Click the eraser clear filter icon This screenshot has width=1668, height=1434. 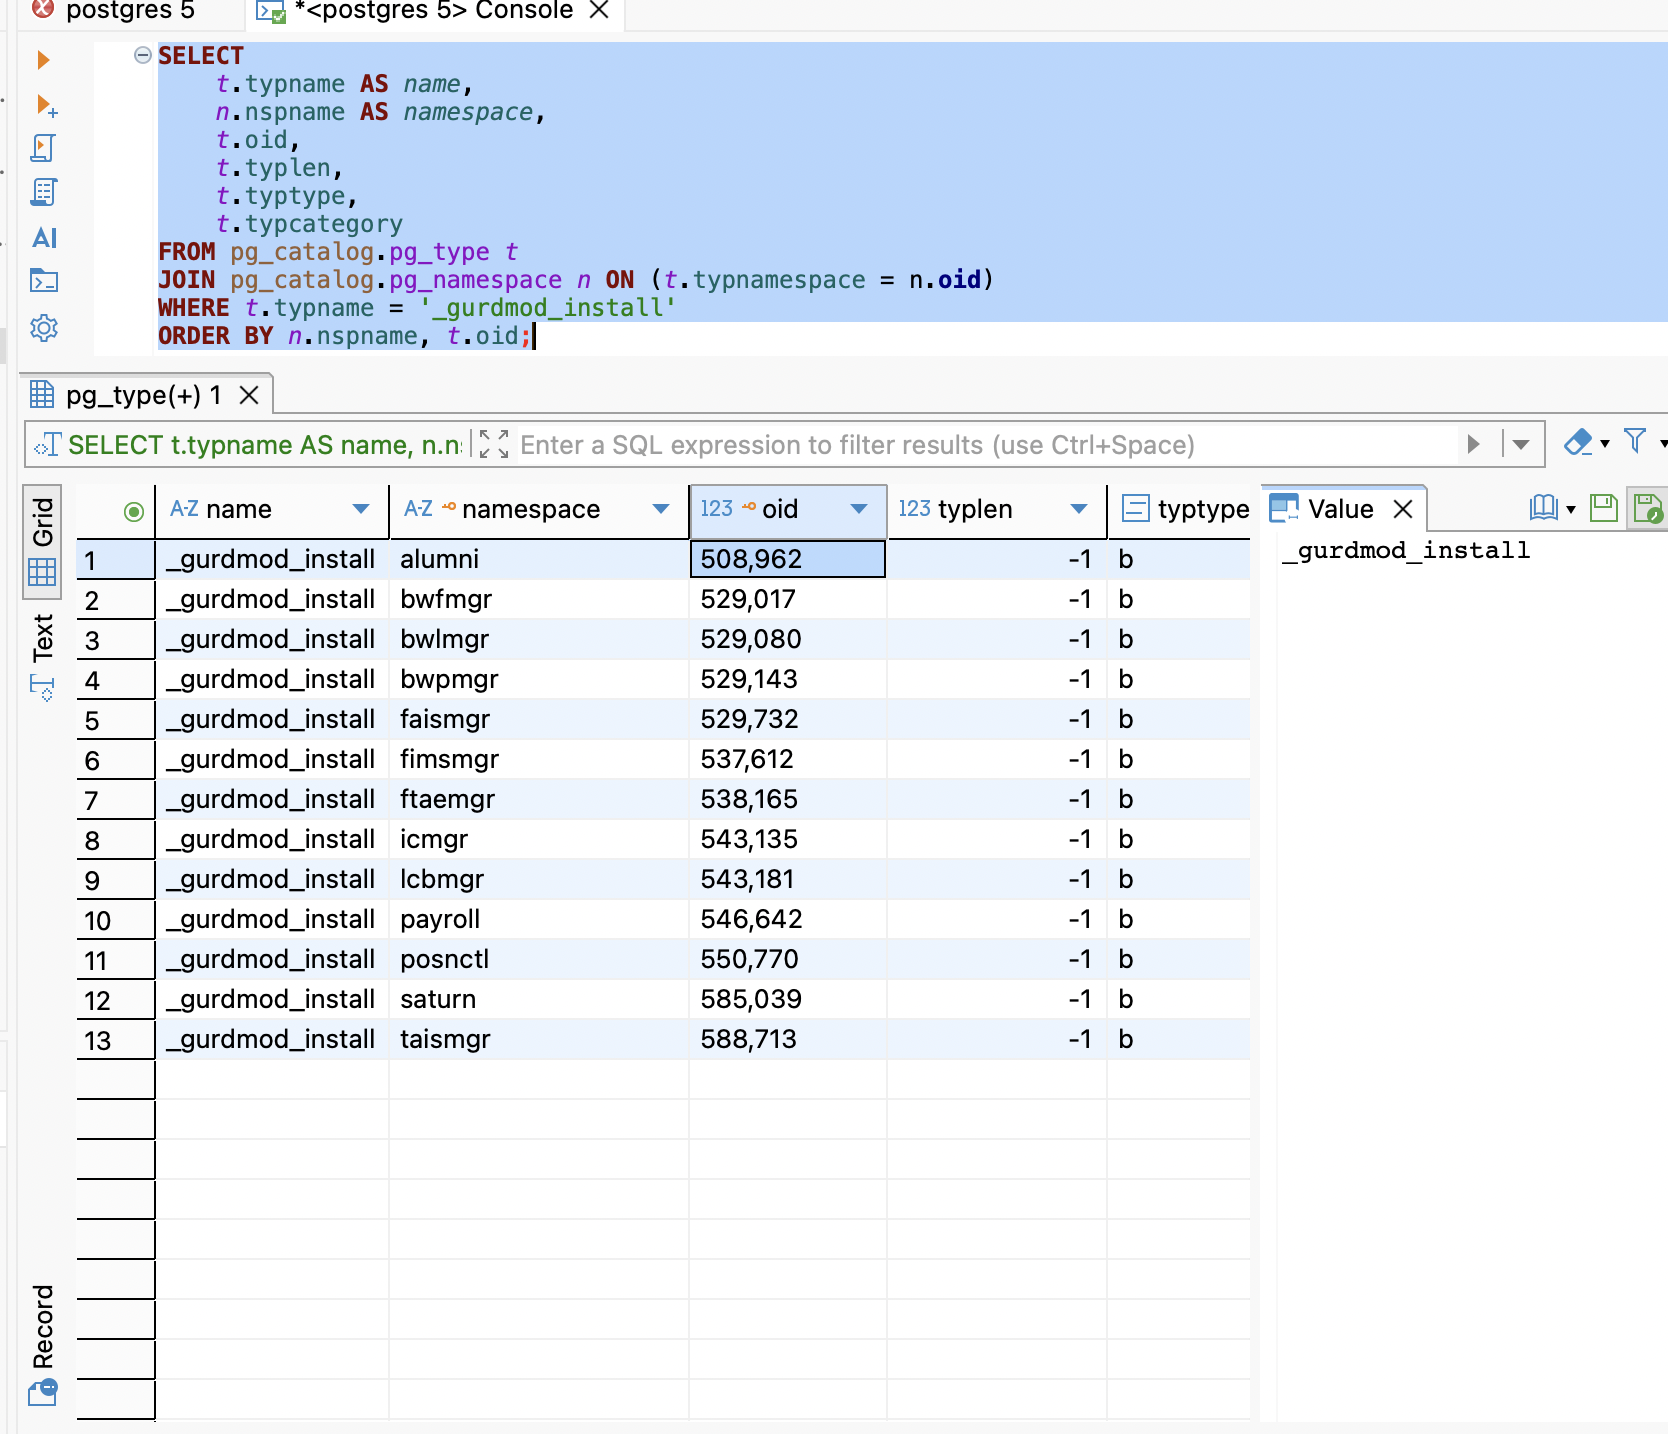pos(1578,442)
